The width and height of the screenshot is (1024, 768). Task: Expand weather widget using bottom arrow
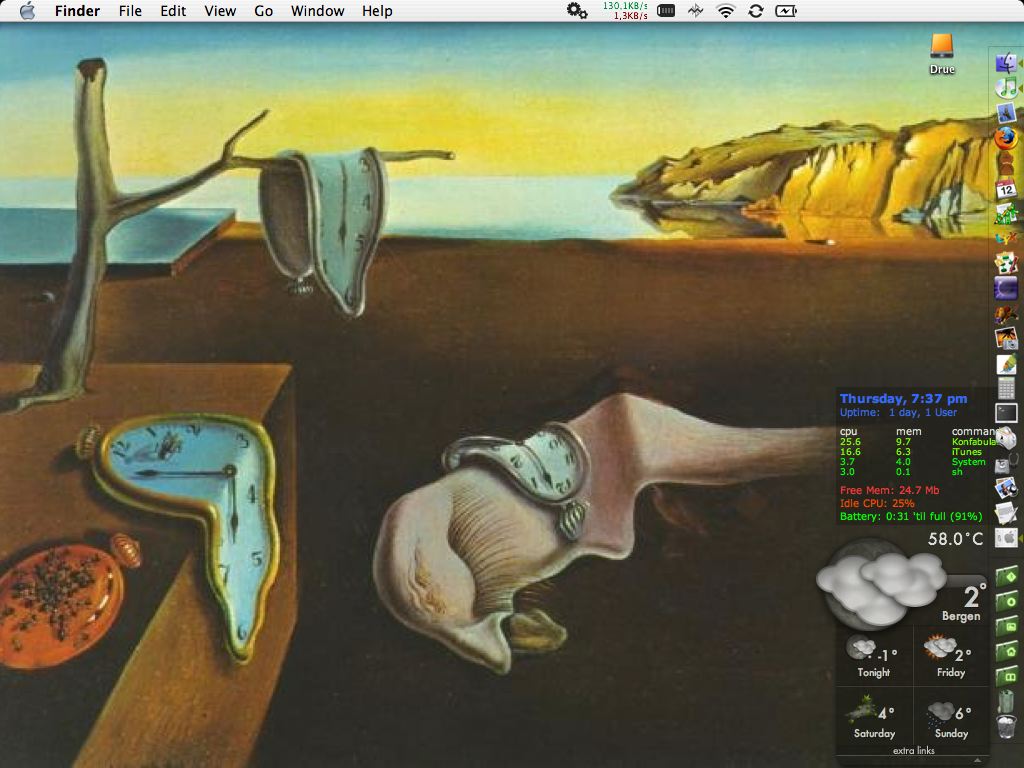(977, 760)
